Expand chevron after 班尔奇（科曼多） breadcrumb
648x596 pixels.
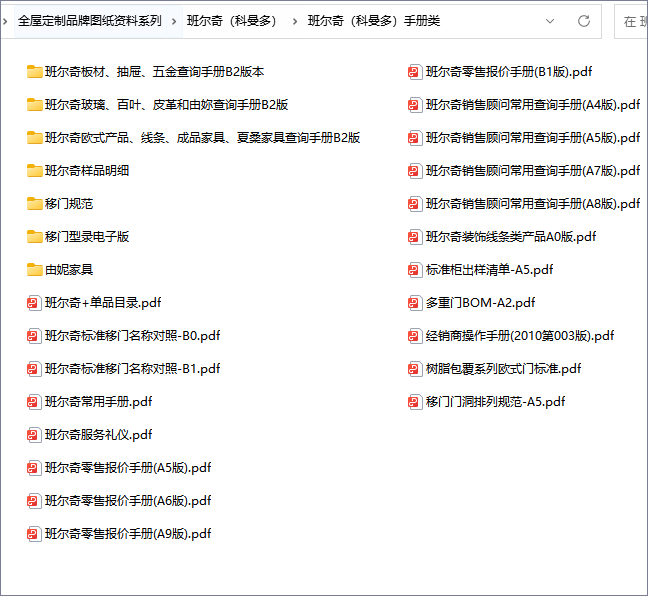[296, 21]
